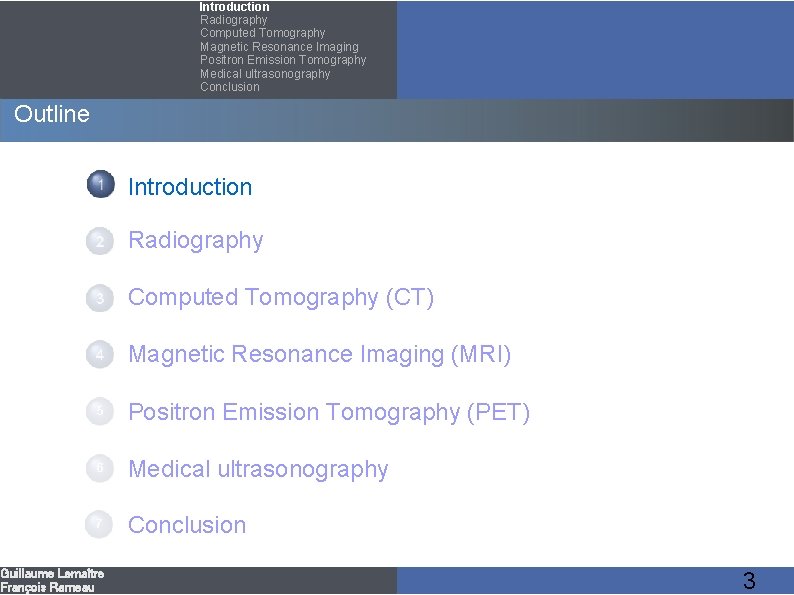The image size is (794, 595).
Task: Open the Introduction outline entry
Action: point(190,187)
